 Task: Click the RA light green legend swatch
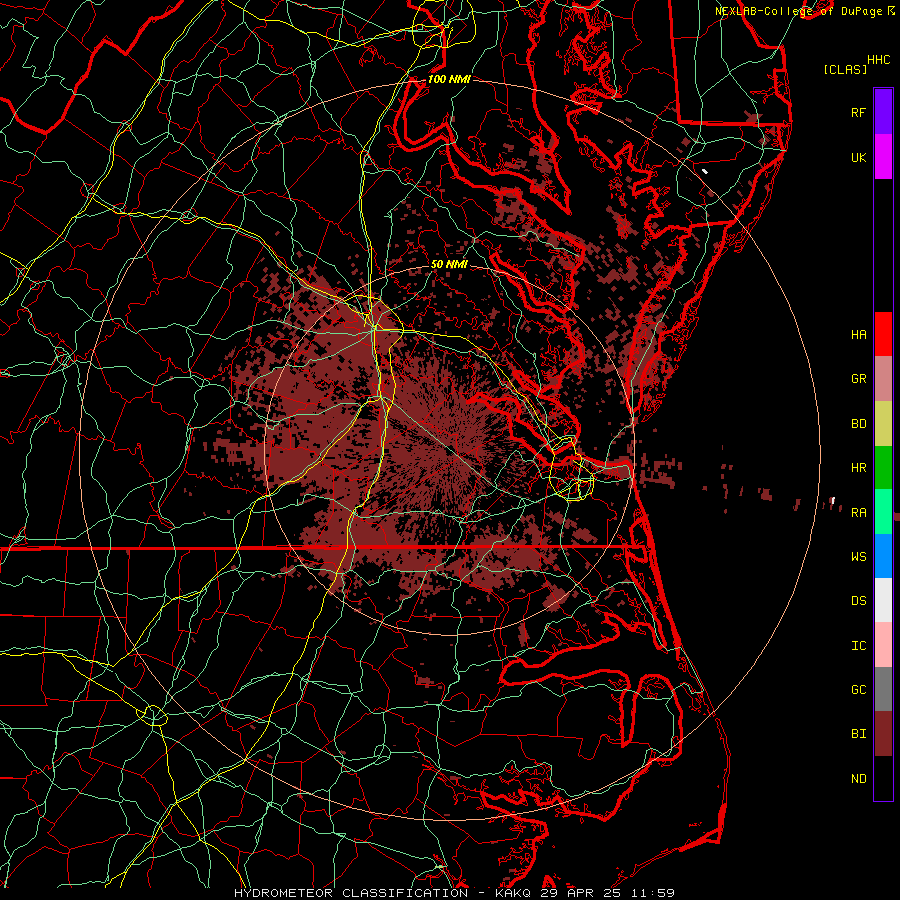(883, 512)
